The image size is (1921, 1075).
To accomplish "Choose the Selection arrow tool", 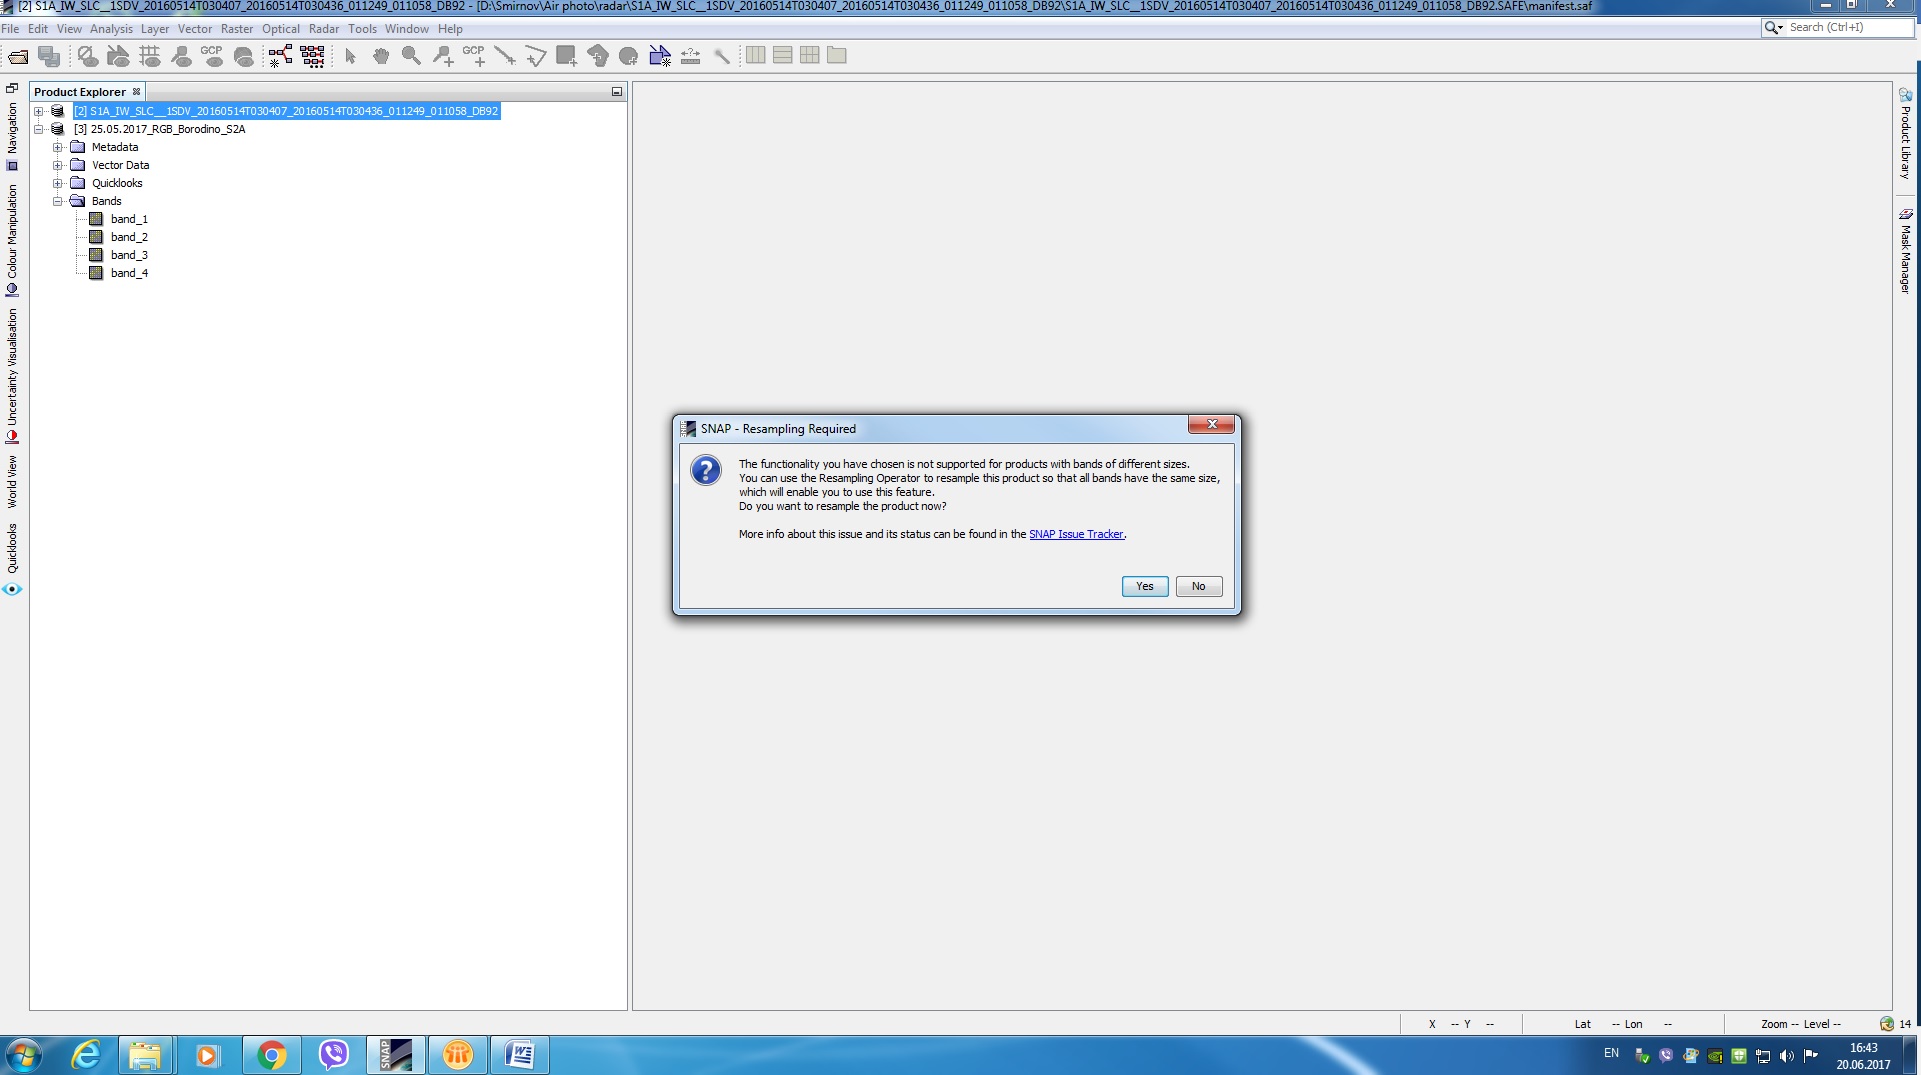I will (x=350, y=56).
